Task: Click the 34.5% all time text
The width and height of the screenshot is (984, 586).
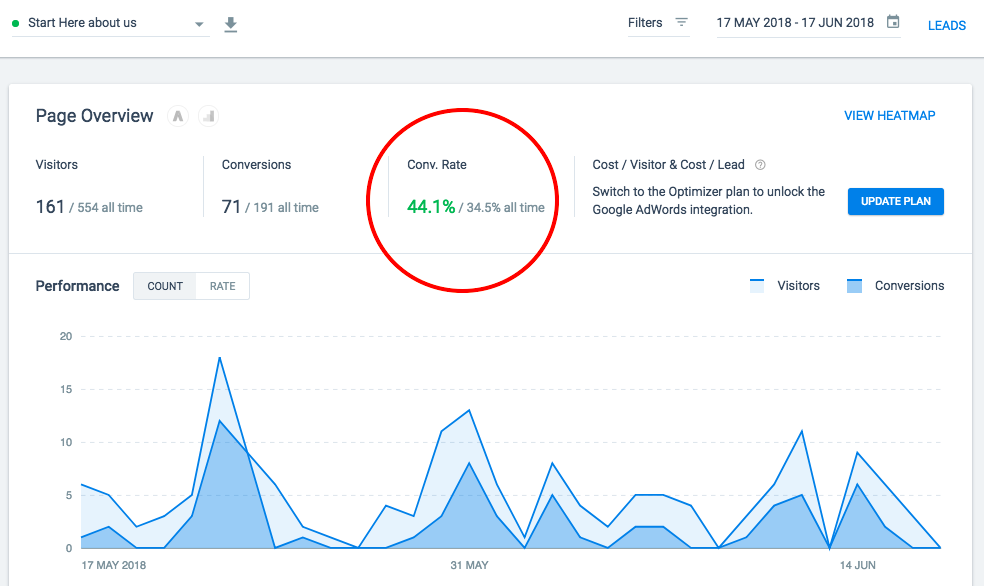Action: (x=505, y=208)
